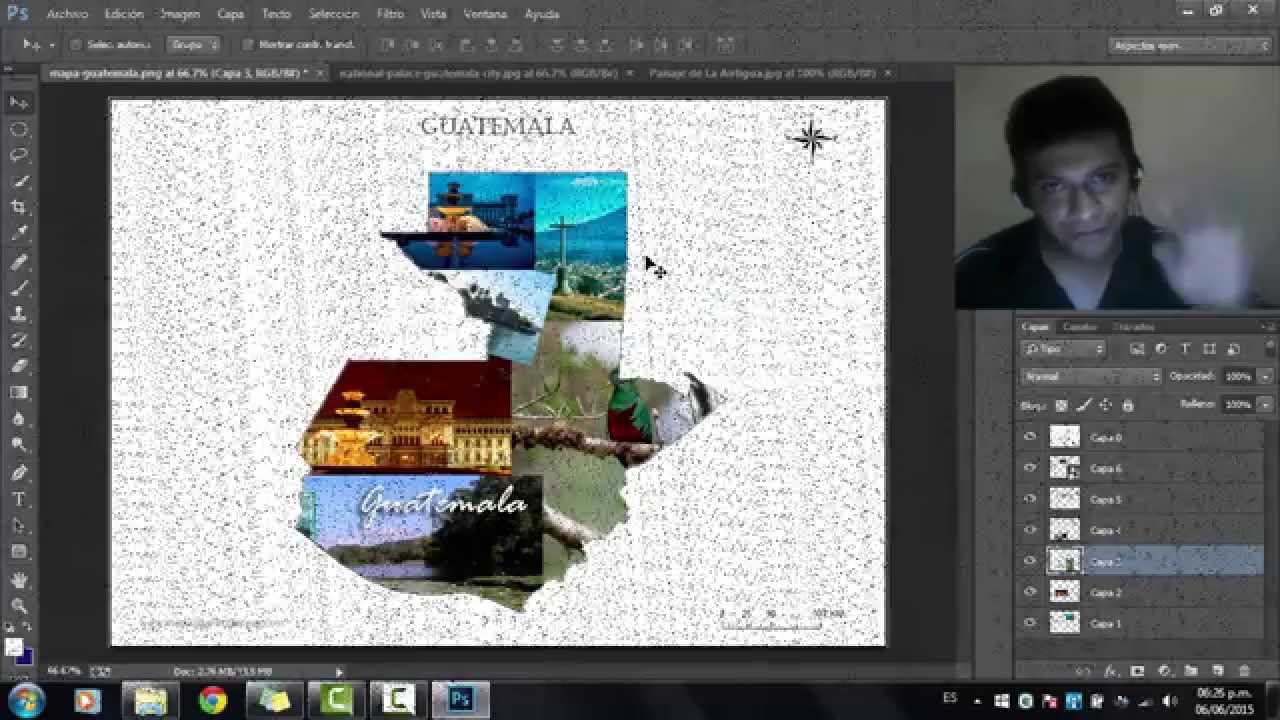The image size is (1280, 720).
Task: Hide layer Capa 0
Action: pyautogui.click(x=1030, y=437)
